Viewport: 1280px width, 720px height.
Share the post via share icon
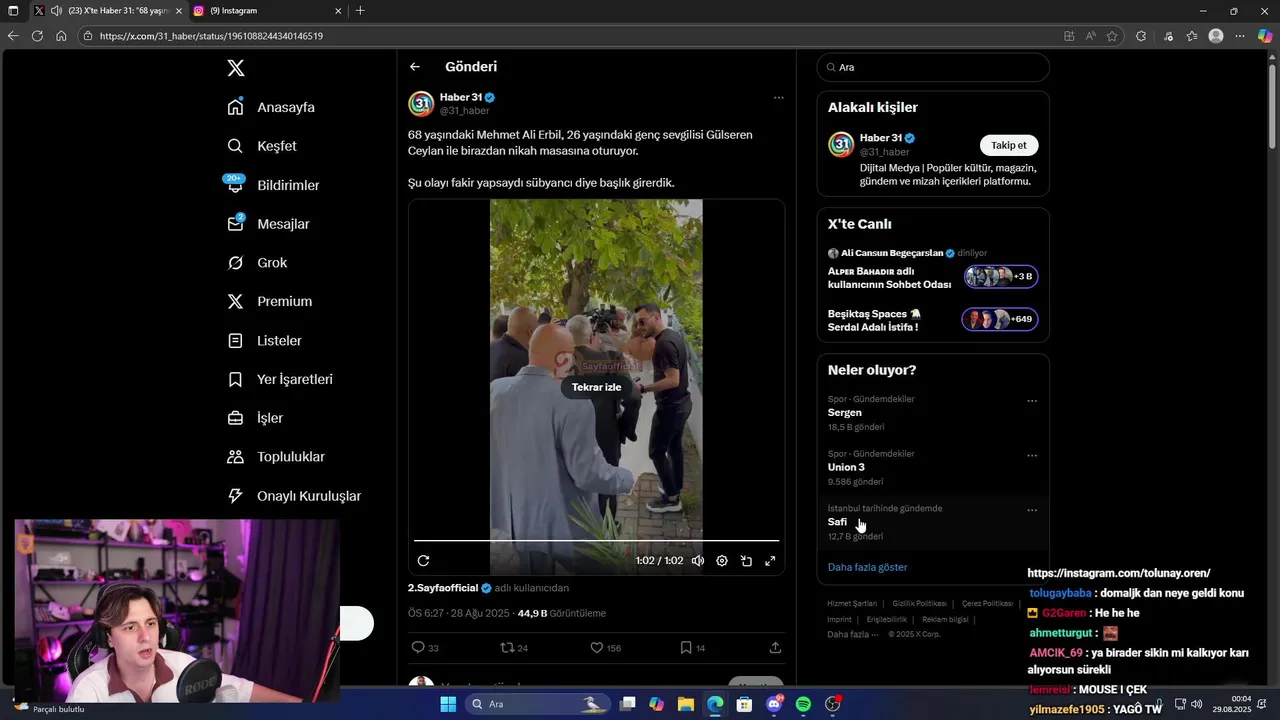point(775,648)
